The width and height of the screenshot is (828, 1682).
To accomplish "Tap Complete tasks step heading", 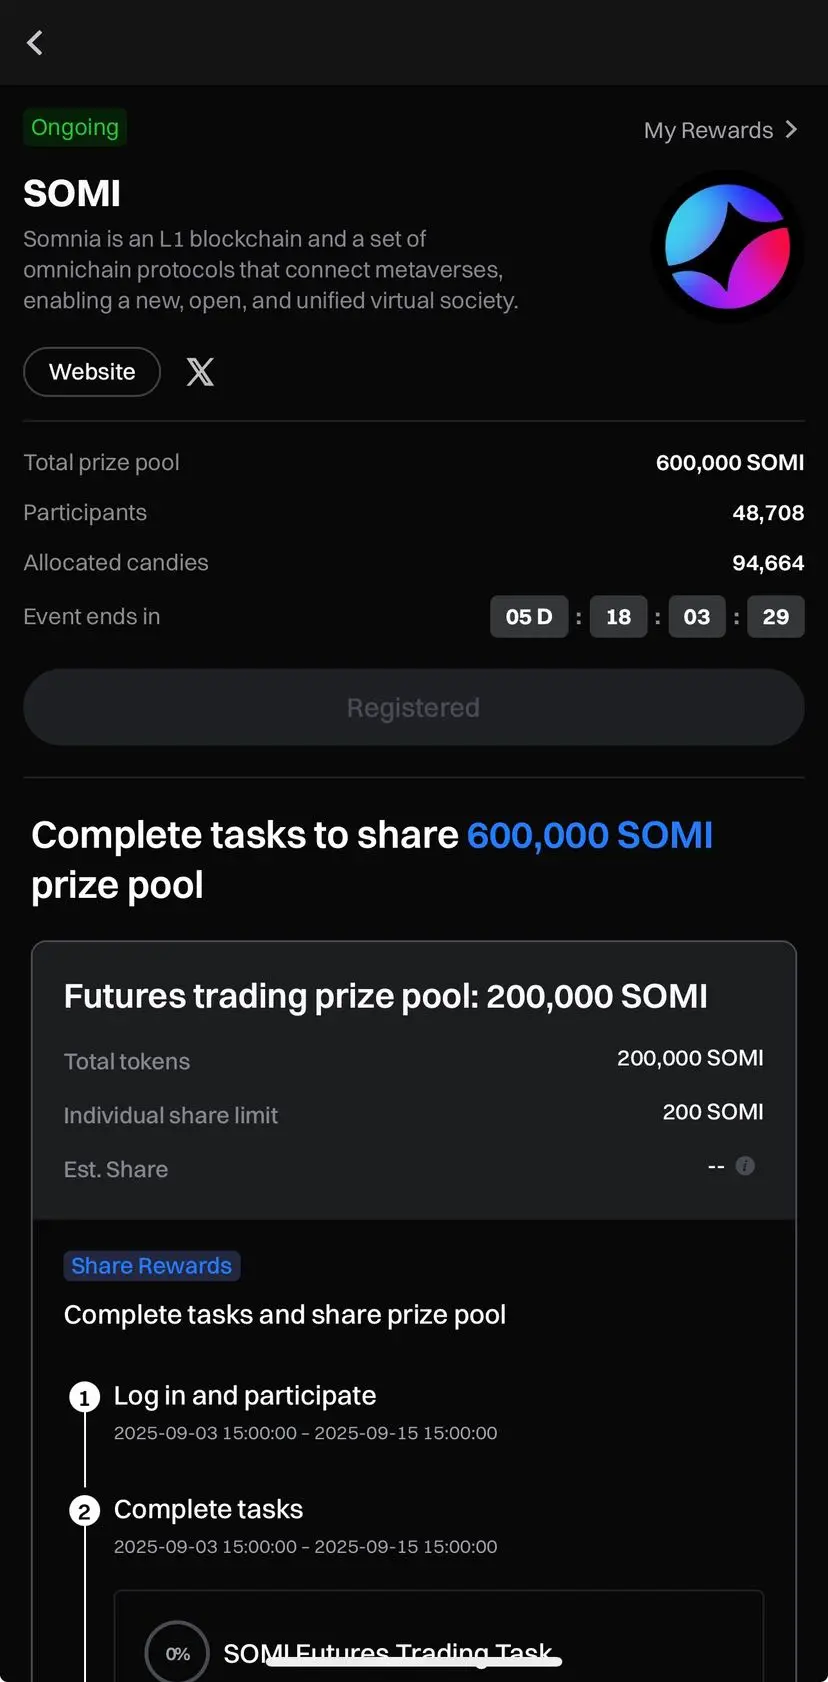I will click(208, 1509).
